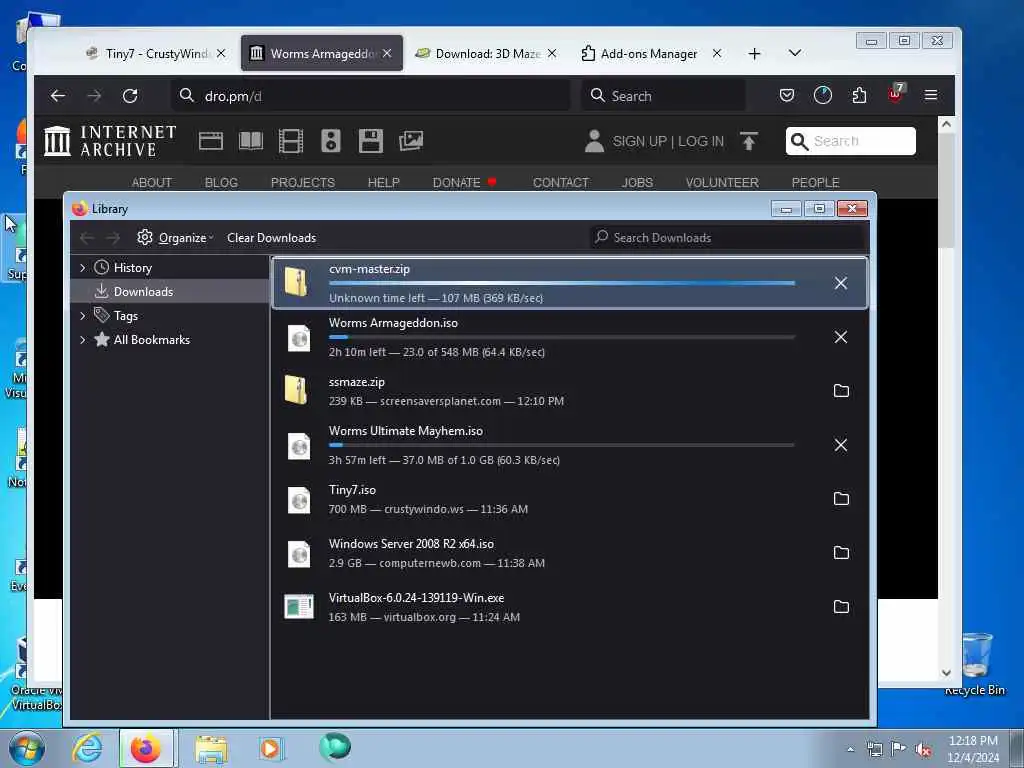Click the Internet Archive web icon
Image resolution: width=1024 pixels, height=768 pixels.
point(211,141)
